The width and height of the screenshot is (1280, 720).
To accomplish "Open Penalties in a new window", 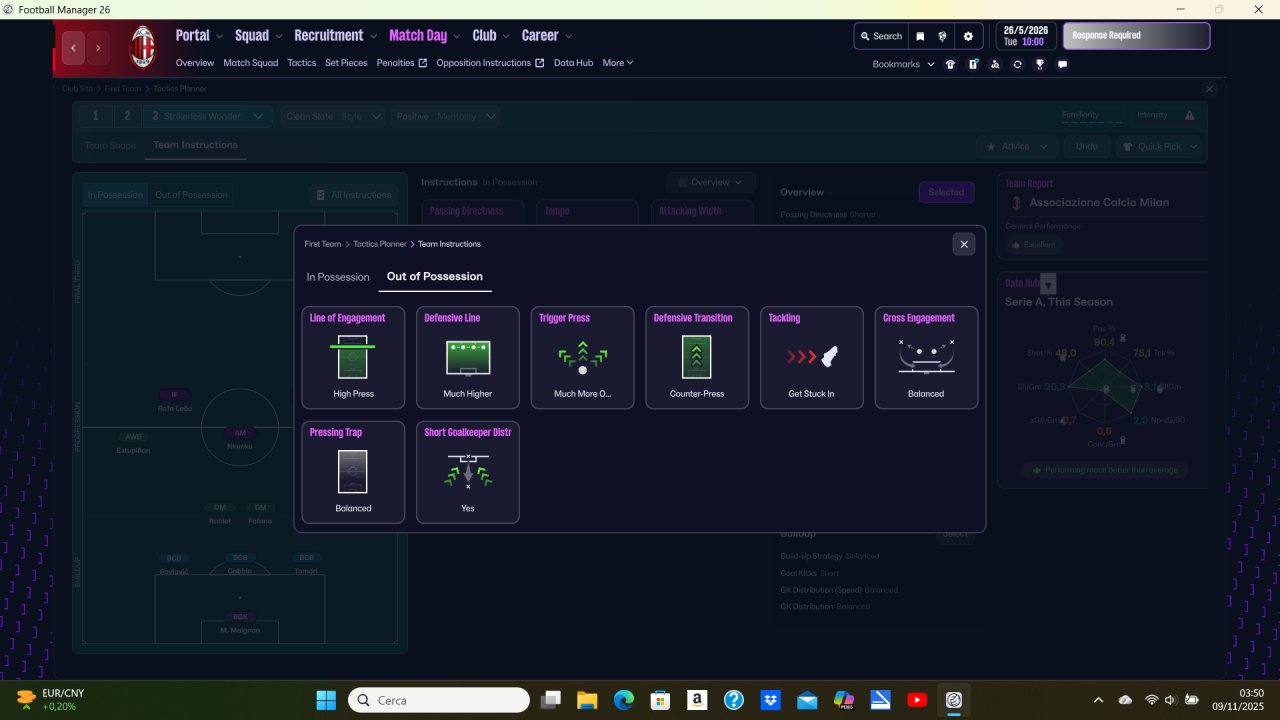I will pyautogui.click(x=402, y=63).
